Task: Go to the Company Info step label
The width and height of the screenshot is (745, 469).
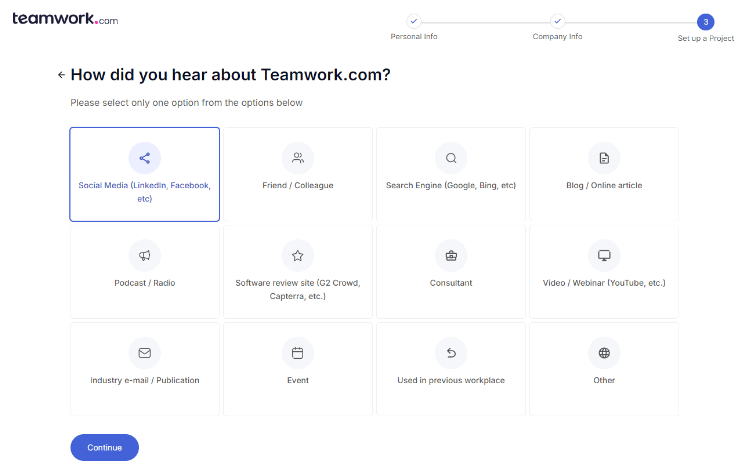Action: (557, 37)
